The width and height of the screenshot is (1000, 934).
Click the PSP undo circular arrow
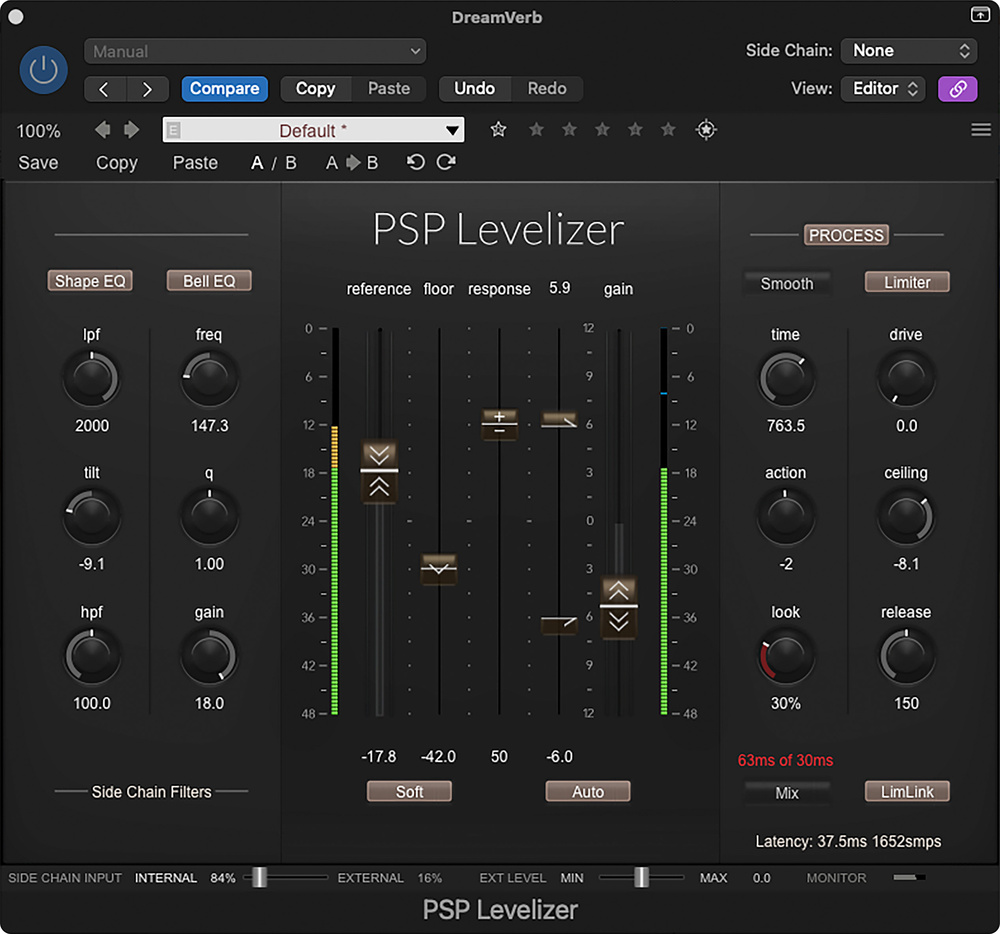coord(415,163)
